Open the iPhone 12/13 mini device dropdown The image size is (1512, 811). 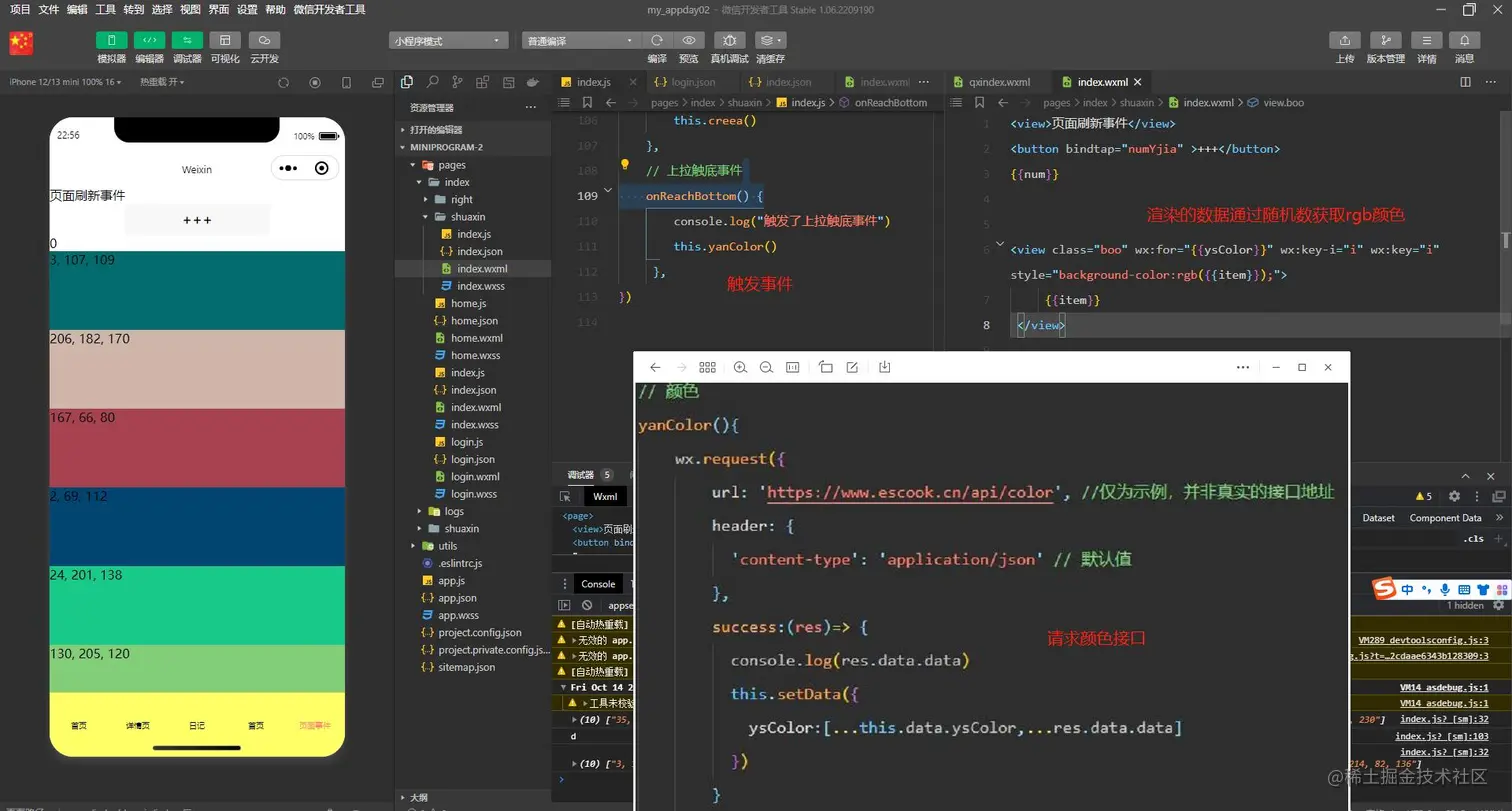point(64,82)
